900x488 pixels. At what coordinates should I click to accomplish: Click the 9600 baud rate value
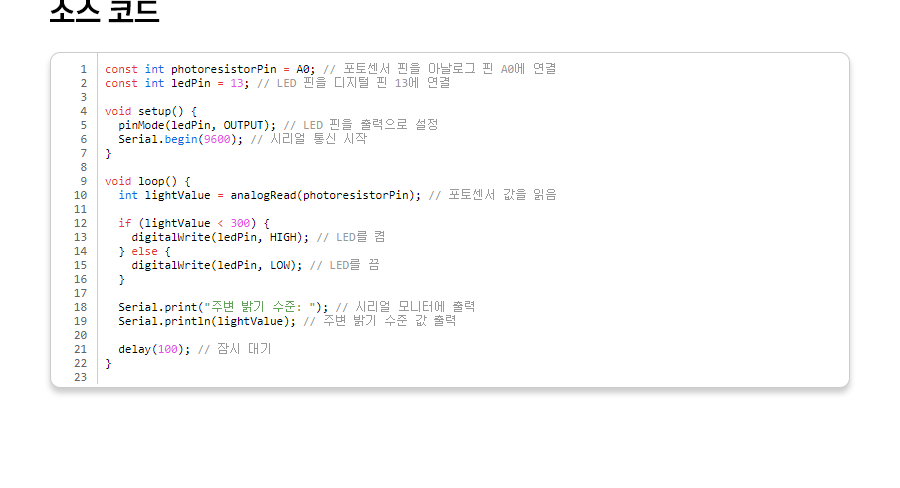pos(216,139)
